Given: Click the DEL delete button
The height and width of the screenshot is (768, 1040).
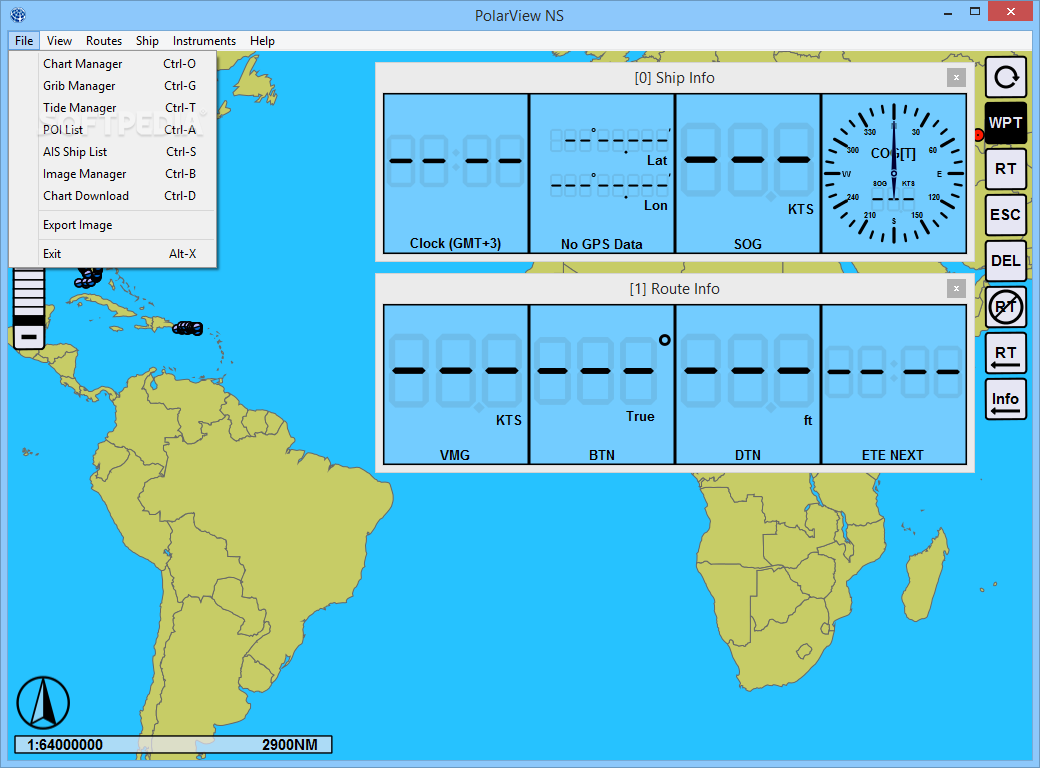Looking at the screenshot, I should [1006, 261].
